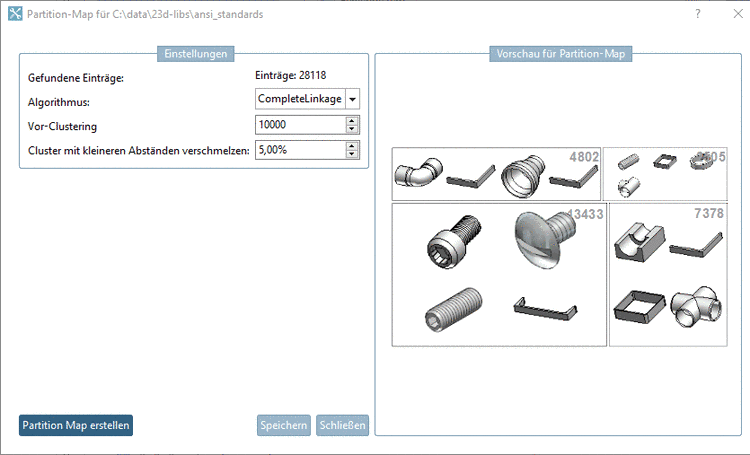Image resolution: width=750 pixels, height=455 pixels.
Task: Click Partition Map erstellen button
Action: pos(76,425)
